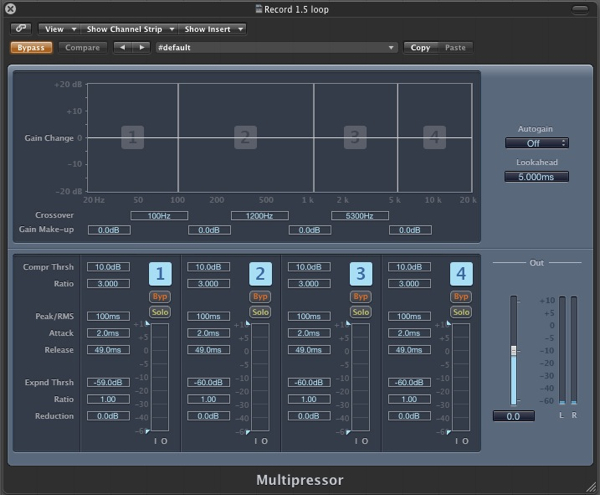Bypass band 4 with Byp button
This screenshot has width=600, height=495.
point(461,297)
